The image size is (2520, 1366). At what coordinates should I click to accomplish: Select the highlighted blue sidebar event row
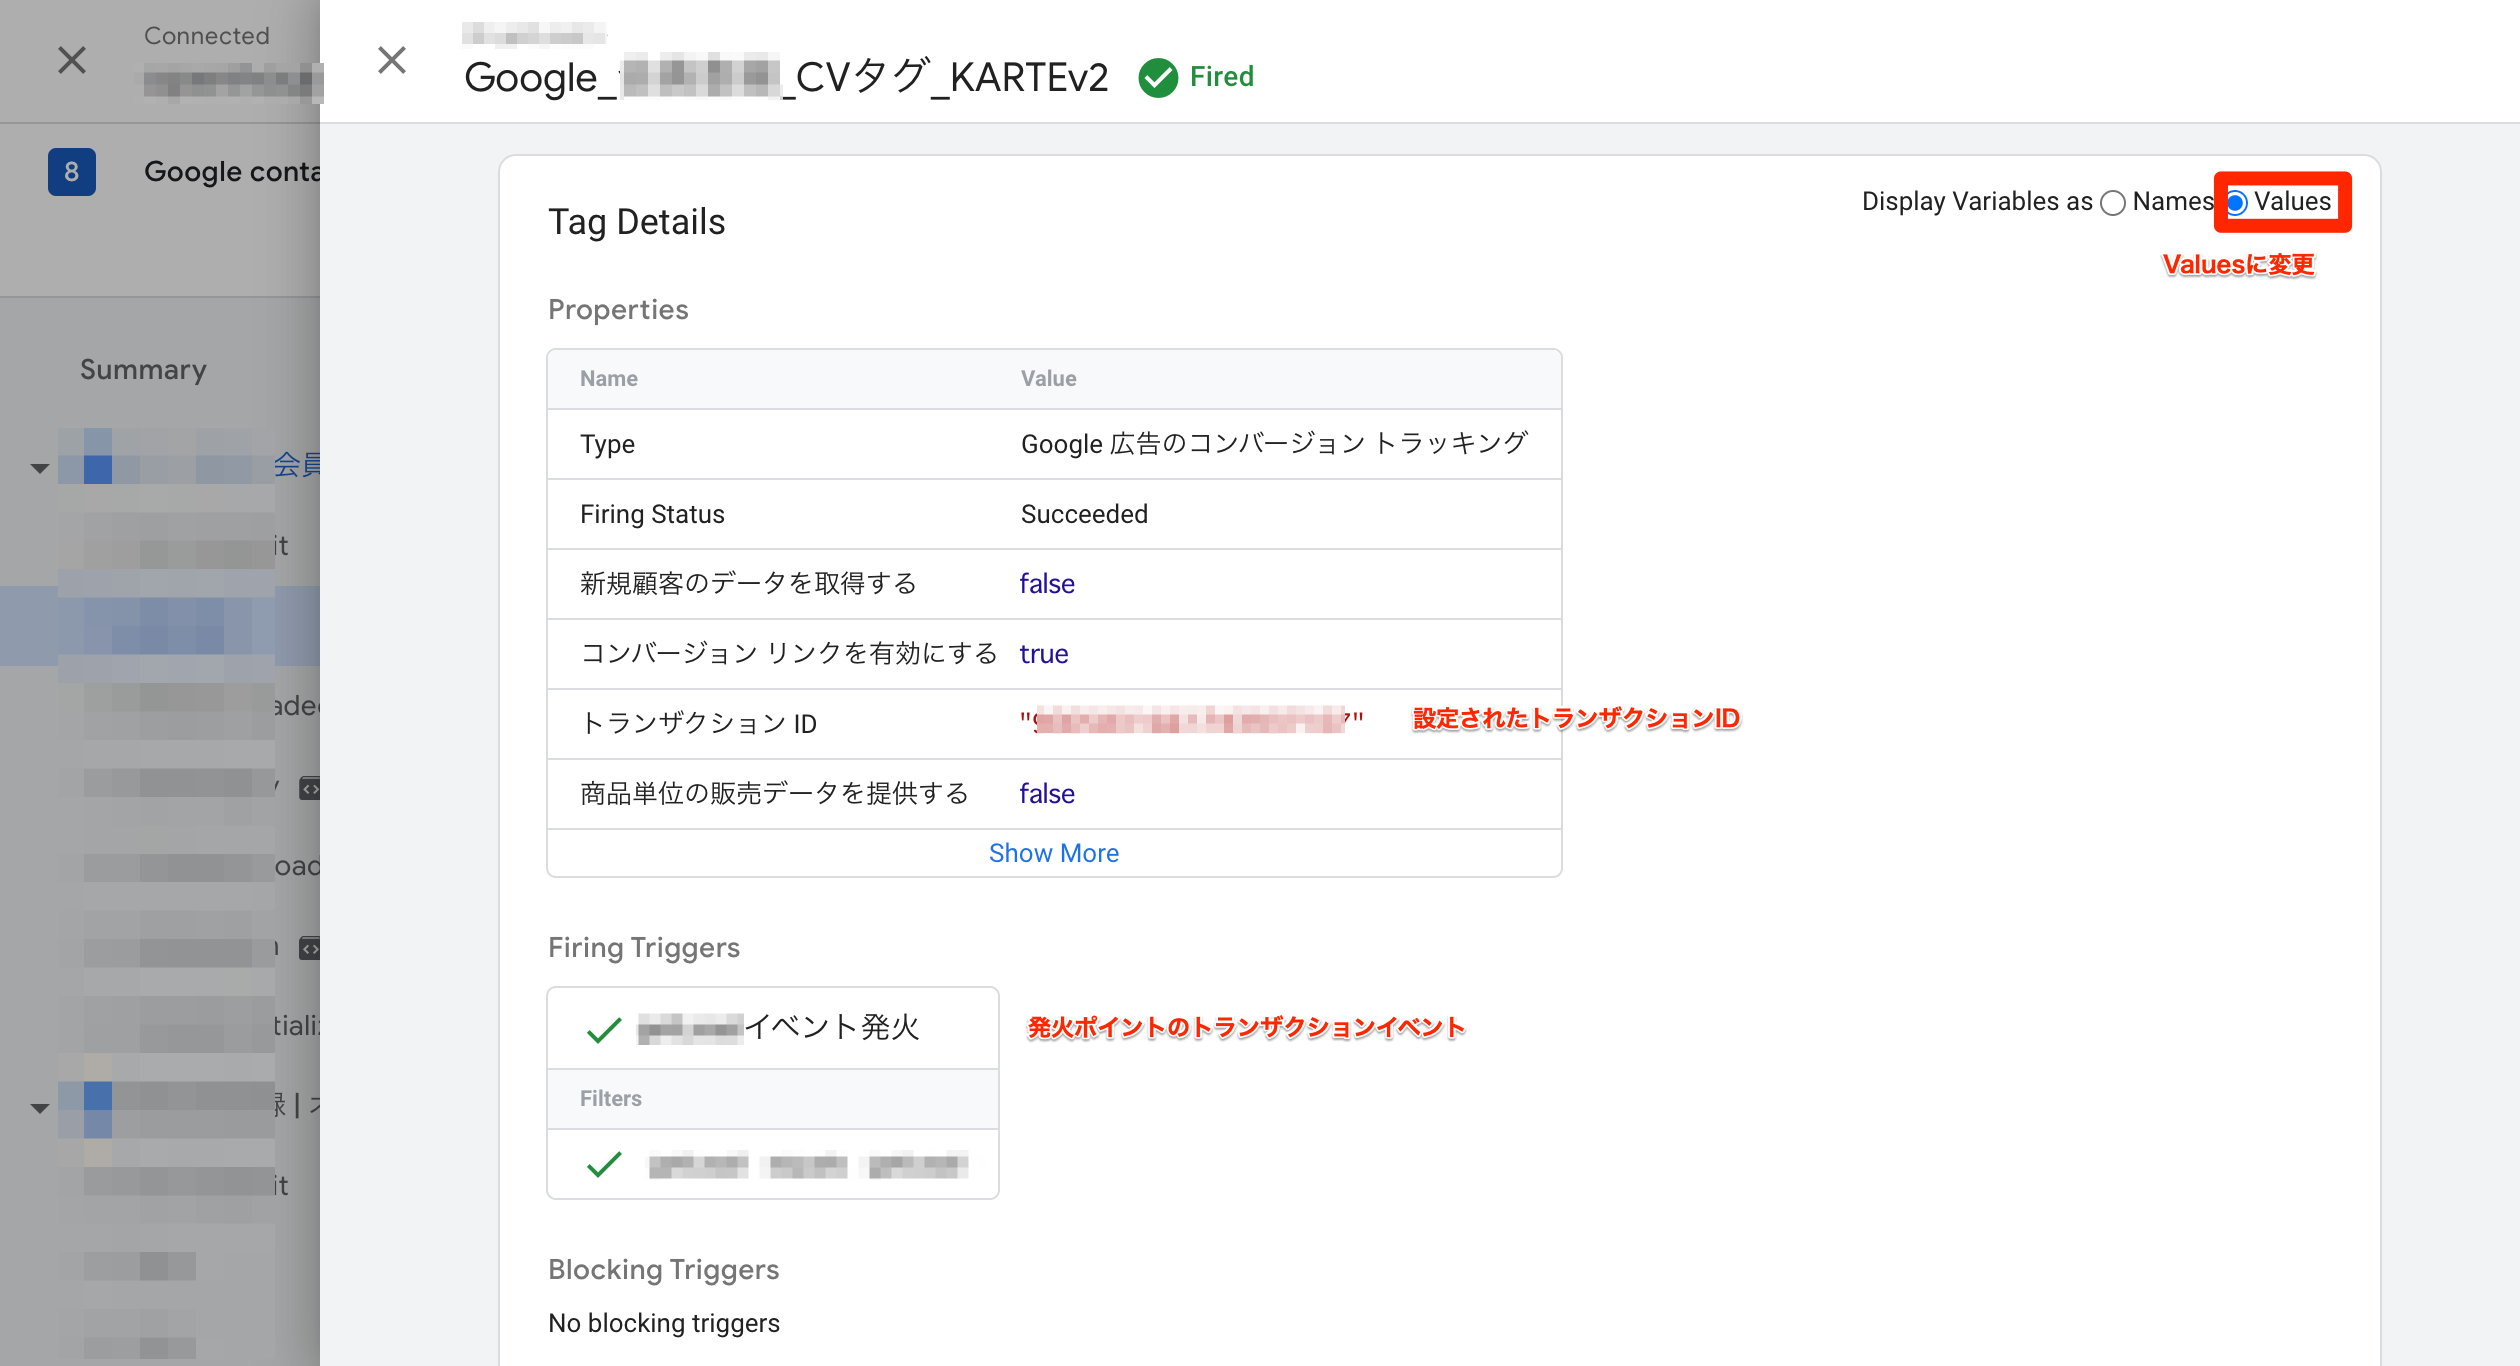(160, 626)
